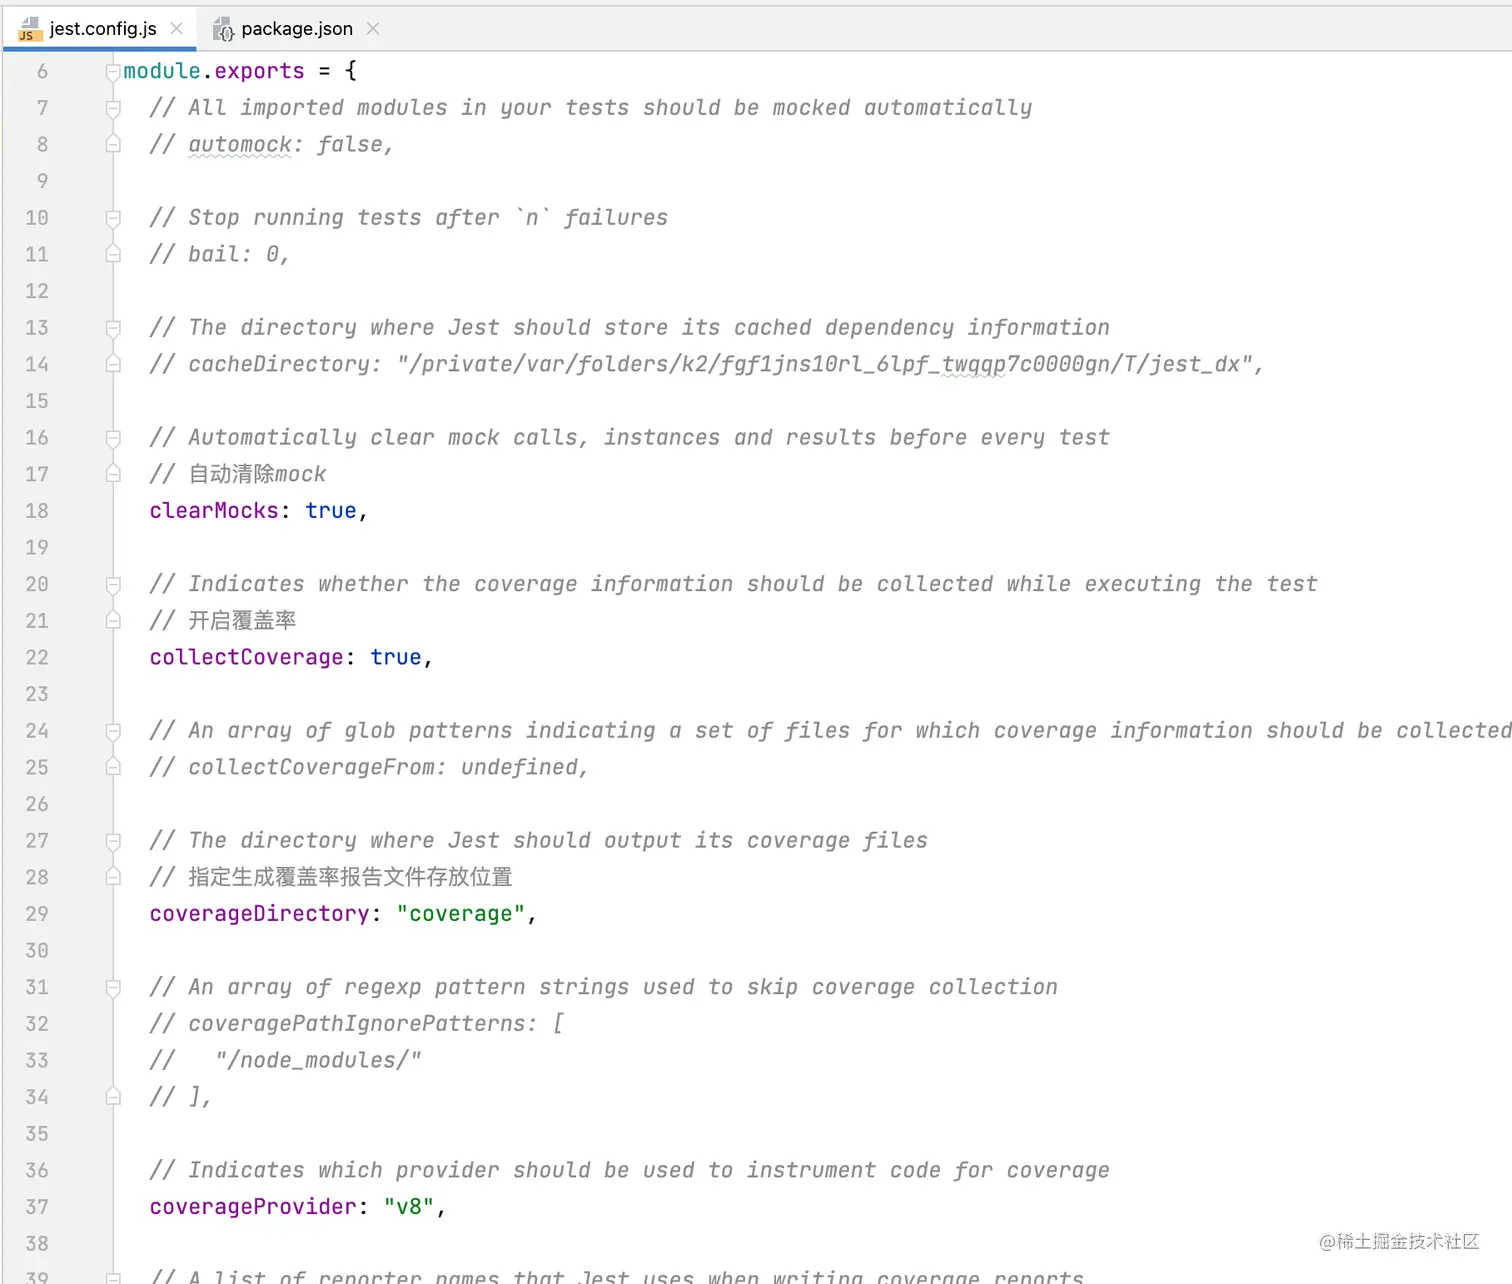The height and width of the screenshot is (1284, 1512).
Task: Collapse the automock comment block at line 7
Action: pyautogui.click(x=112, y=107)
